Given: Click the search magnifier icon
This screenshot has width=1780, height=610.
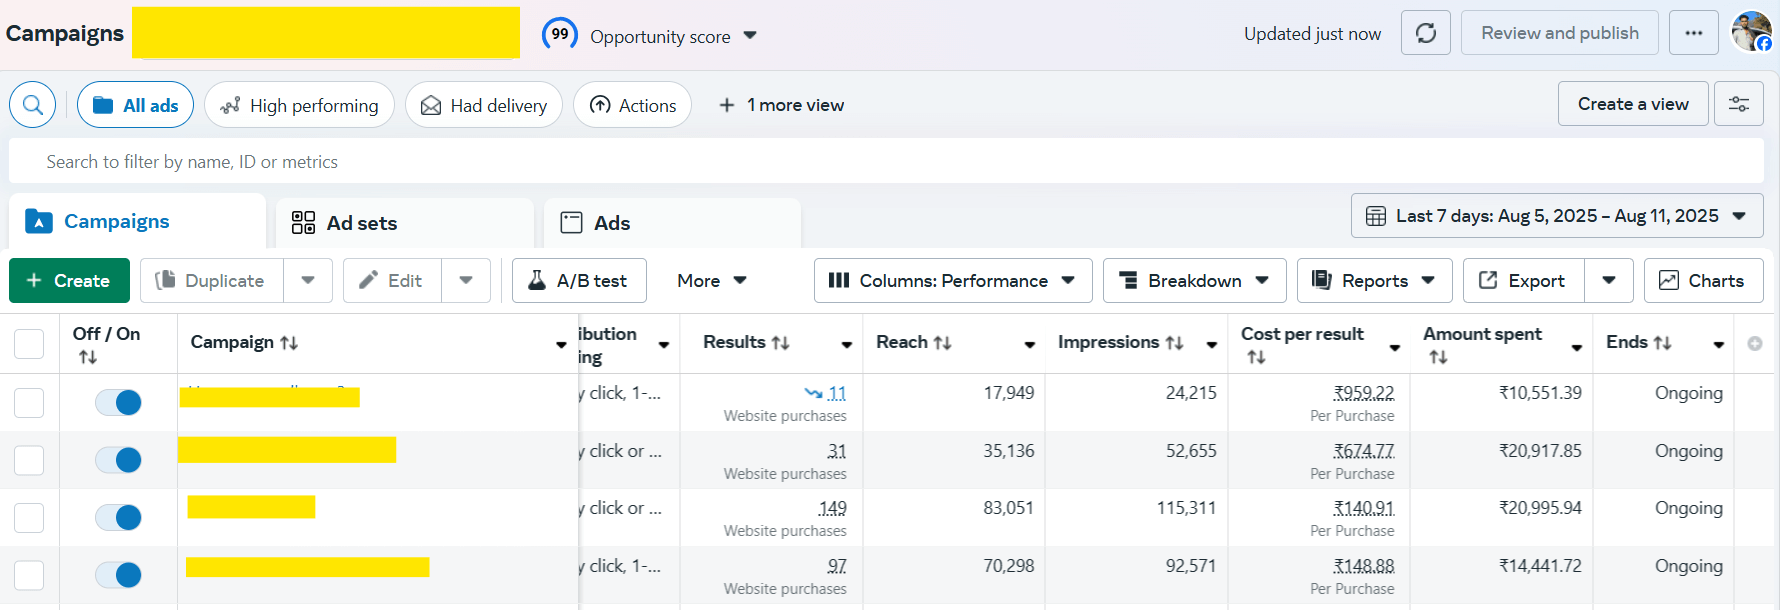Looking at the screenshot, I should (x=33, y=105).
